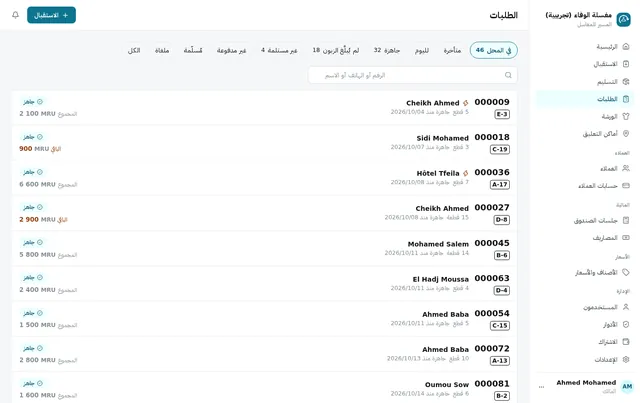This screenshot has height=403, width=640.
Task: Select the مُسلّمة filter tab
Action: [193, 50]
